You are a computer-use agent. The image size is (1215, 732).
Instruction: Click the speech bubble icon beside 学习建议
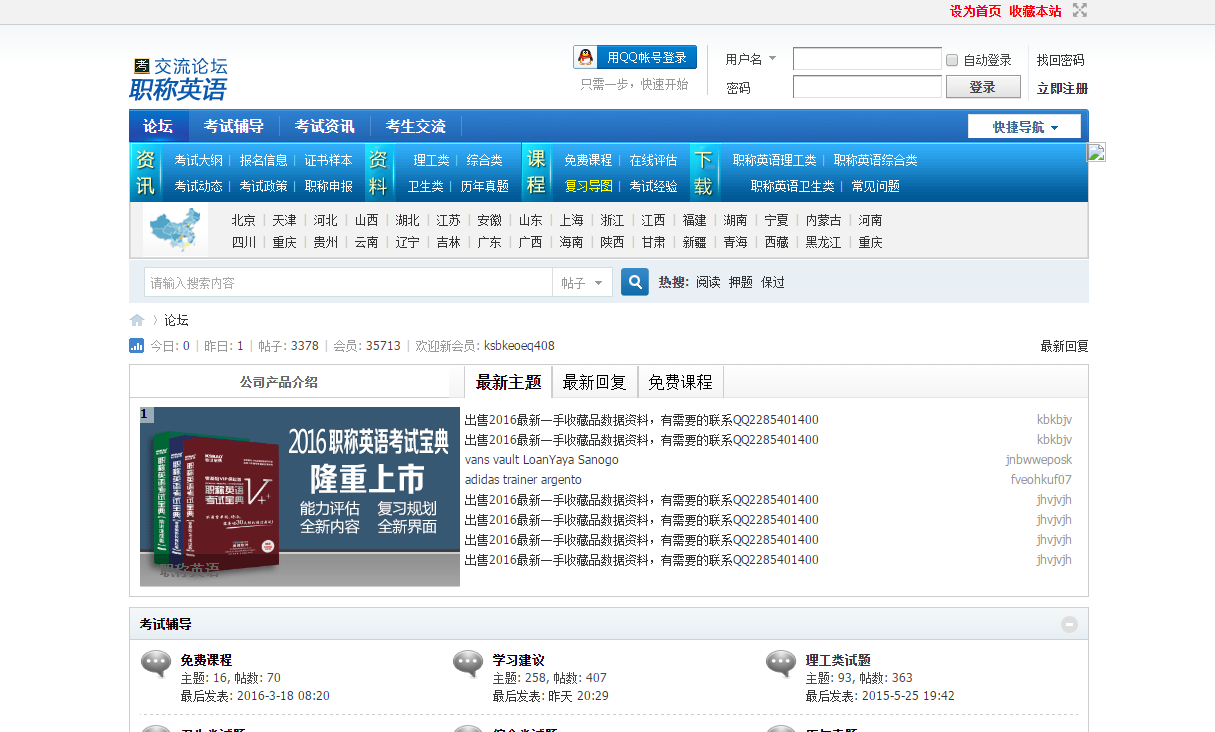pyautogui.click(x=468, y=663)
